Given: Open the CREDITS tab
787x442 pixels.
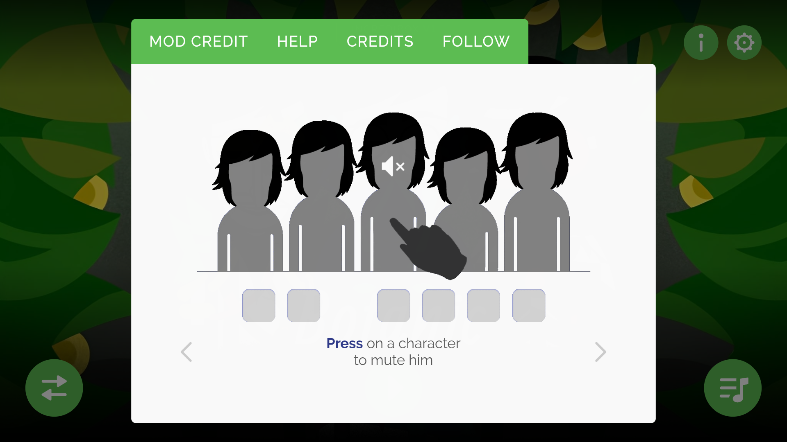Looking at the screenshot, I should click(380, 42).
